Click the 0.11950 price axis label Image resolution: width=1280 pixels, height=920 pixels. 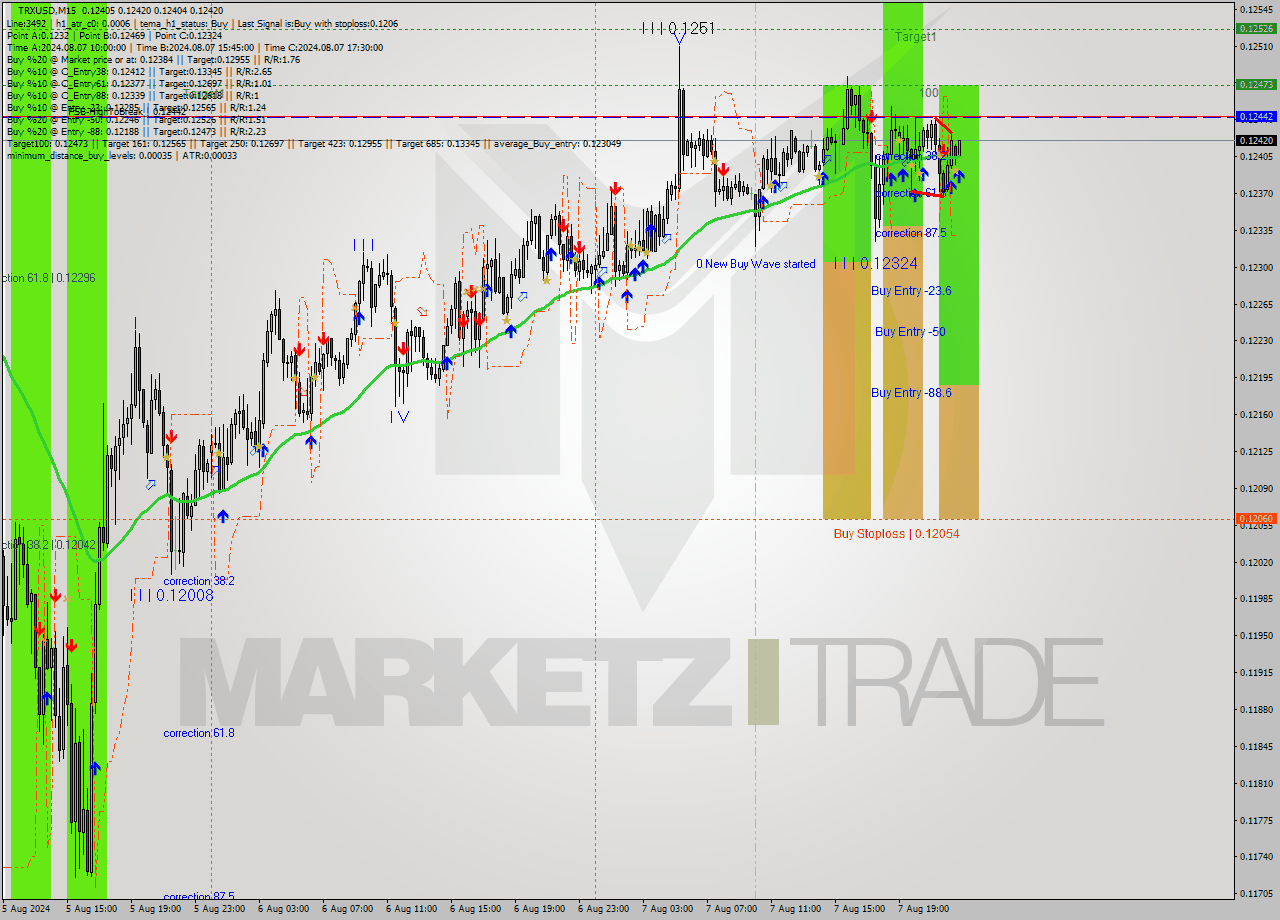coord(1255,636)
